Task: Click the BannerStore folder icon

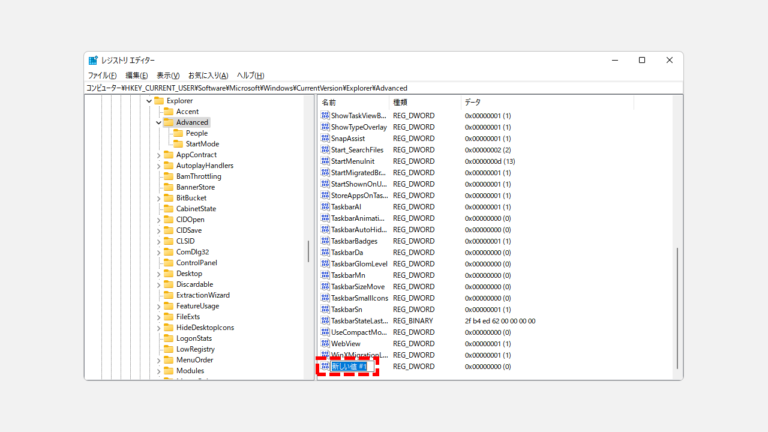Action: (168, 187)
